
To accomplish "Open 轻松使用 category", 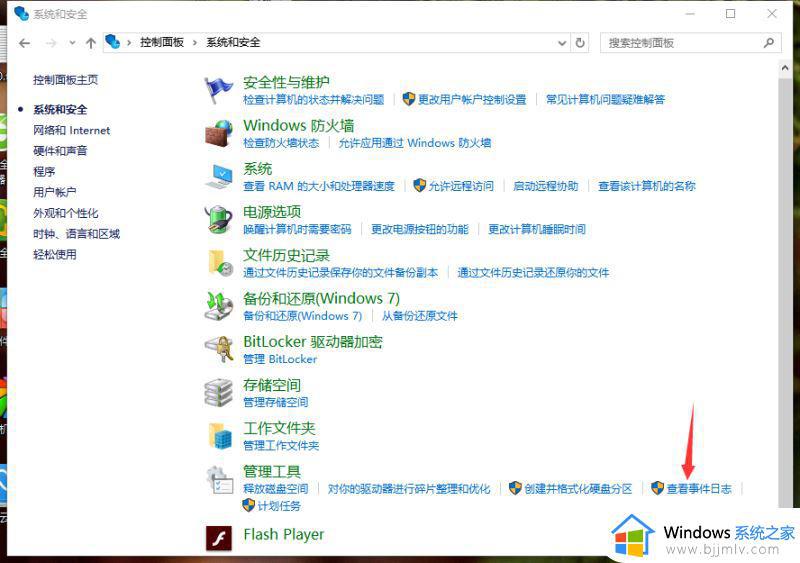I will point(55,254).
